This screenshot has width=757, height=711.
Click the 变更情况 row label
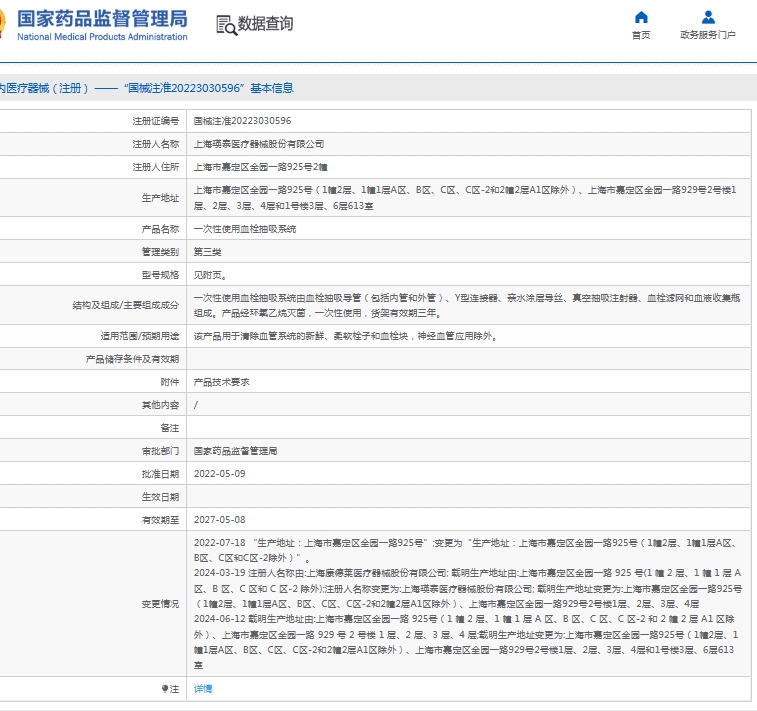(160, 604)
